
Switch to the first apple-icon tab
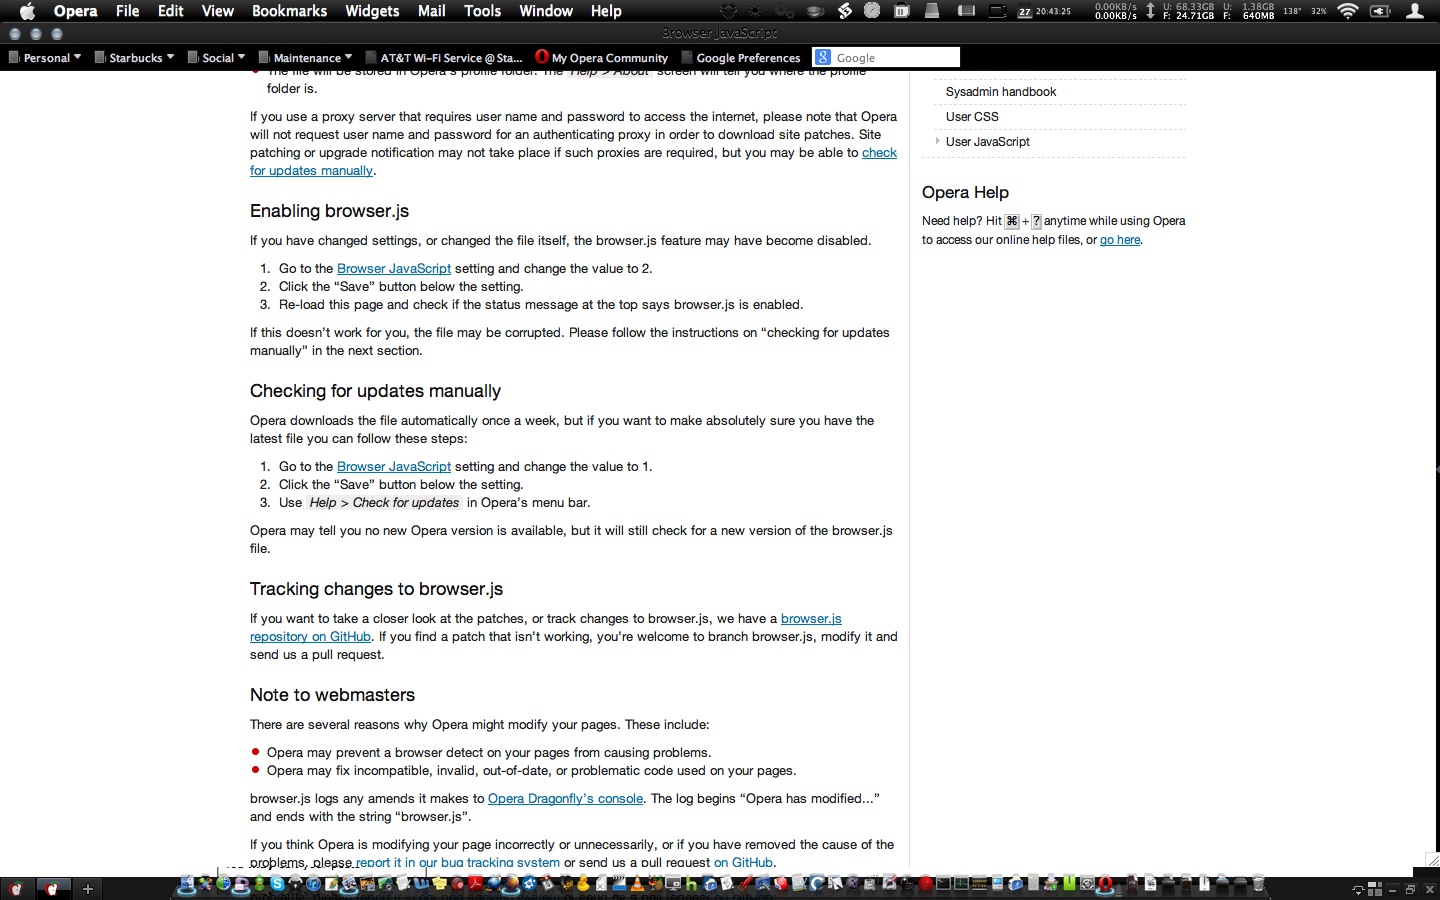16,888
